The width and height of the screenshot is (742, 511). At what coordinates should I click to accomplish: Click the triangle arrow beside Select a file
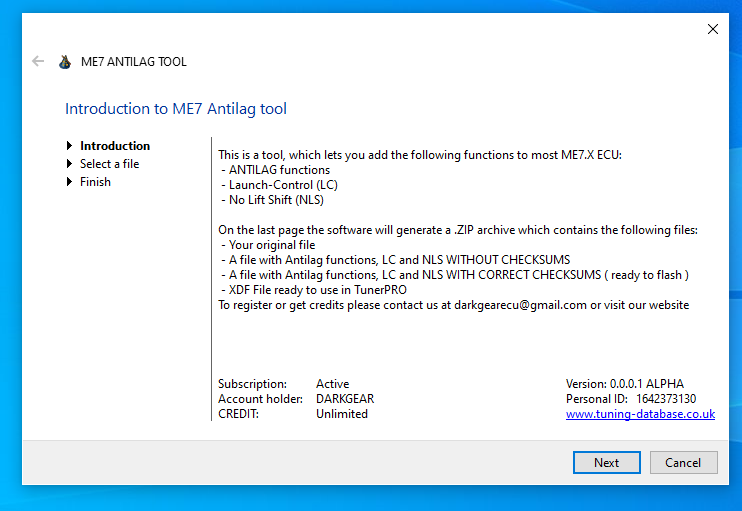point(70,164)
